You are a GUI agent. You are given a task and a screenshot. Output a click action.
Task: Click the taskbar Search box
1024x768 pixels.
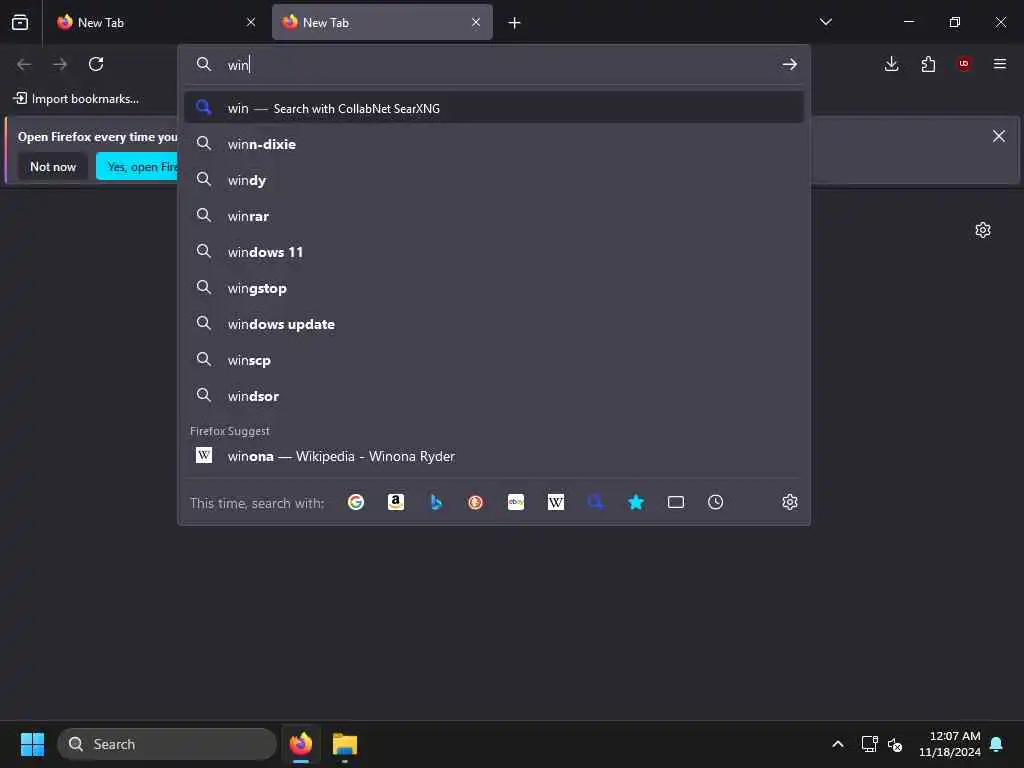pos(167,744)
